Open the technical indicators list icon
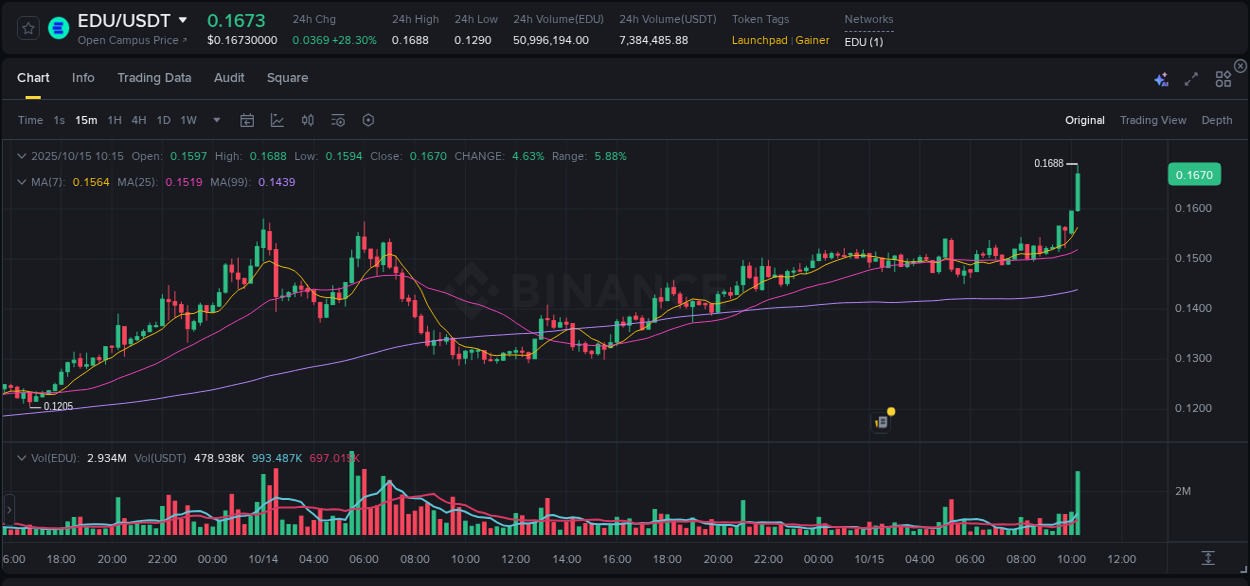Viewport: 1250px width, 586px height. click(x=337, y=120)
